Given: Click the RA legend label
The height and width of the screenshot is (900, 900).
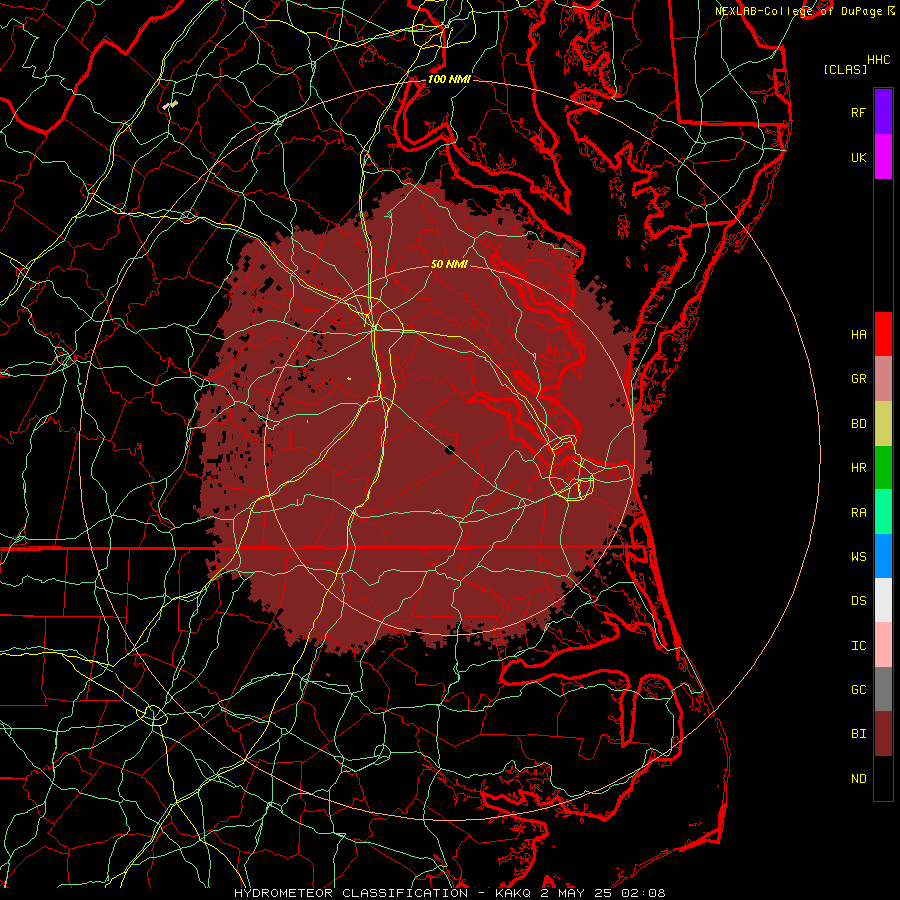Looking at the screenshot, I should point(858,513).
